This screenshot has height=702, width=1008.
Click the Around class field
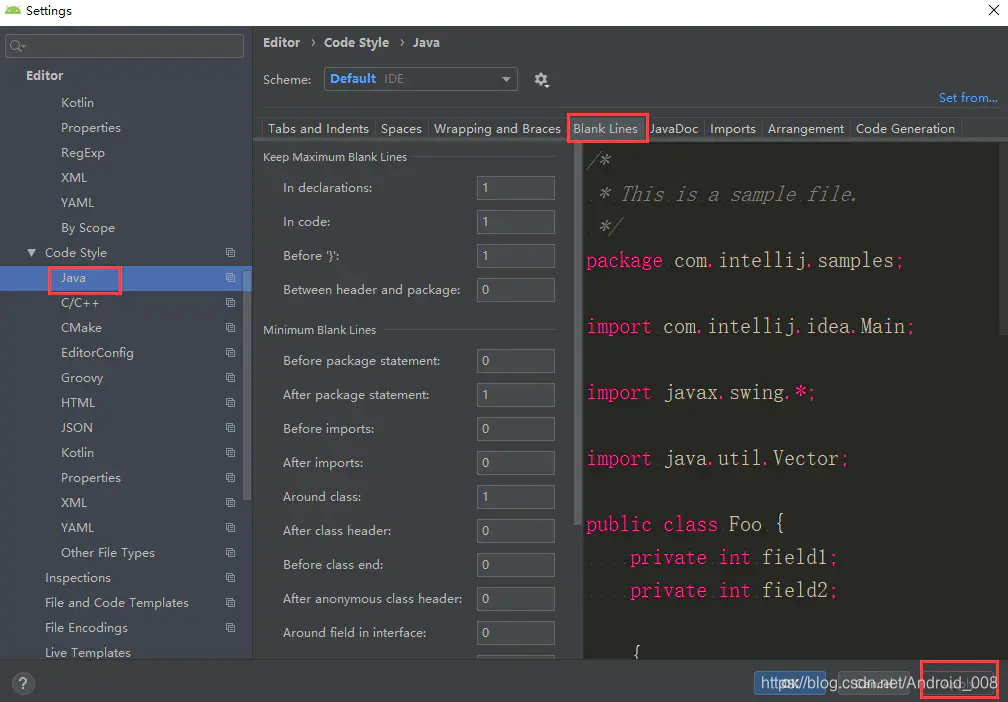516,497
